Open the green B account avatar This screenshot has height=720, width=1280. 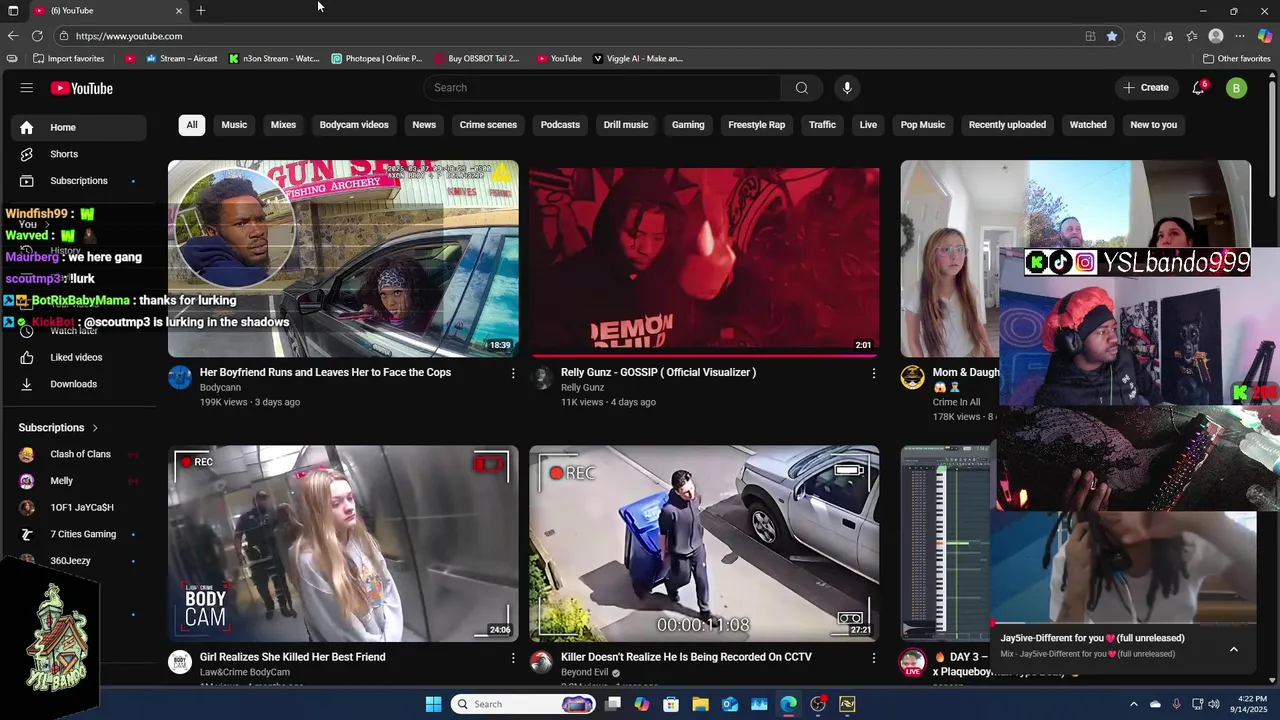coord(1236,88)
